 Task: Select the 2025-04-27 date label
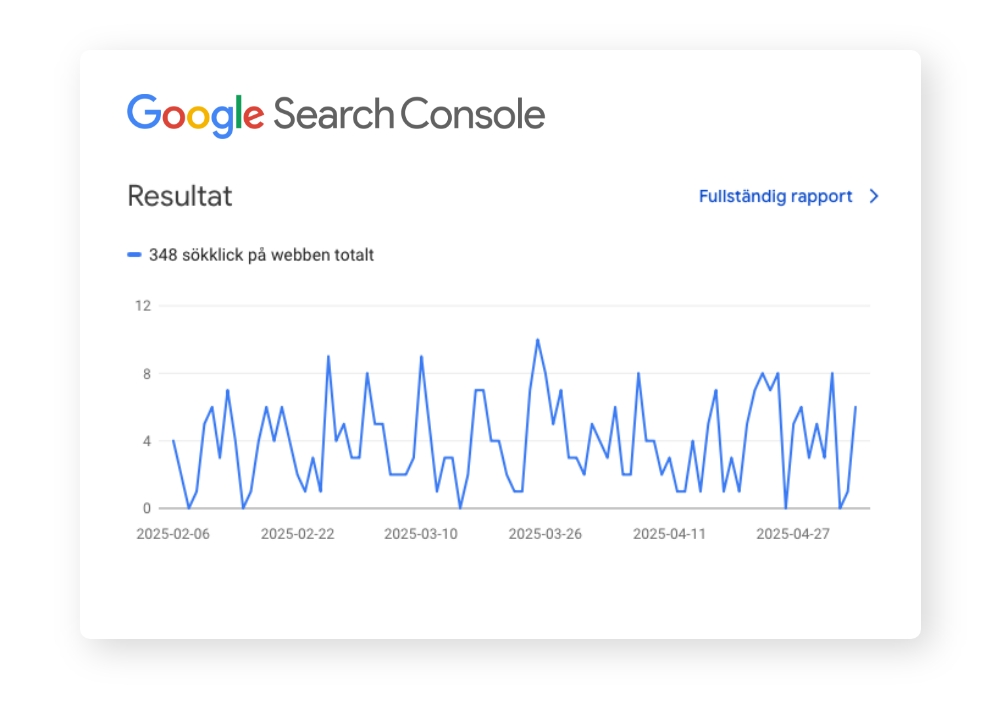pos(793,534)
